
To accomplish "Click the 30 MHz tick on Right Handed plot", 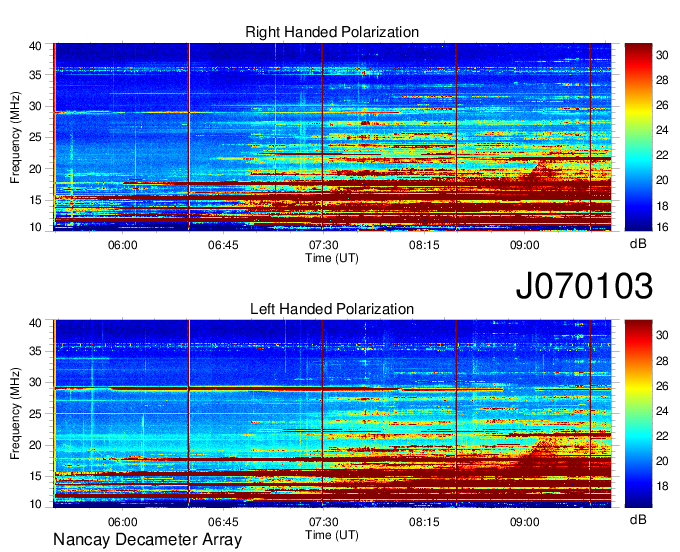I will coord(35,106).
